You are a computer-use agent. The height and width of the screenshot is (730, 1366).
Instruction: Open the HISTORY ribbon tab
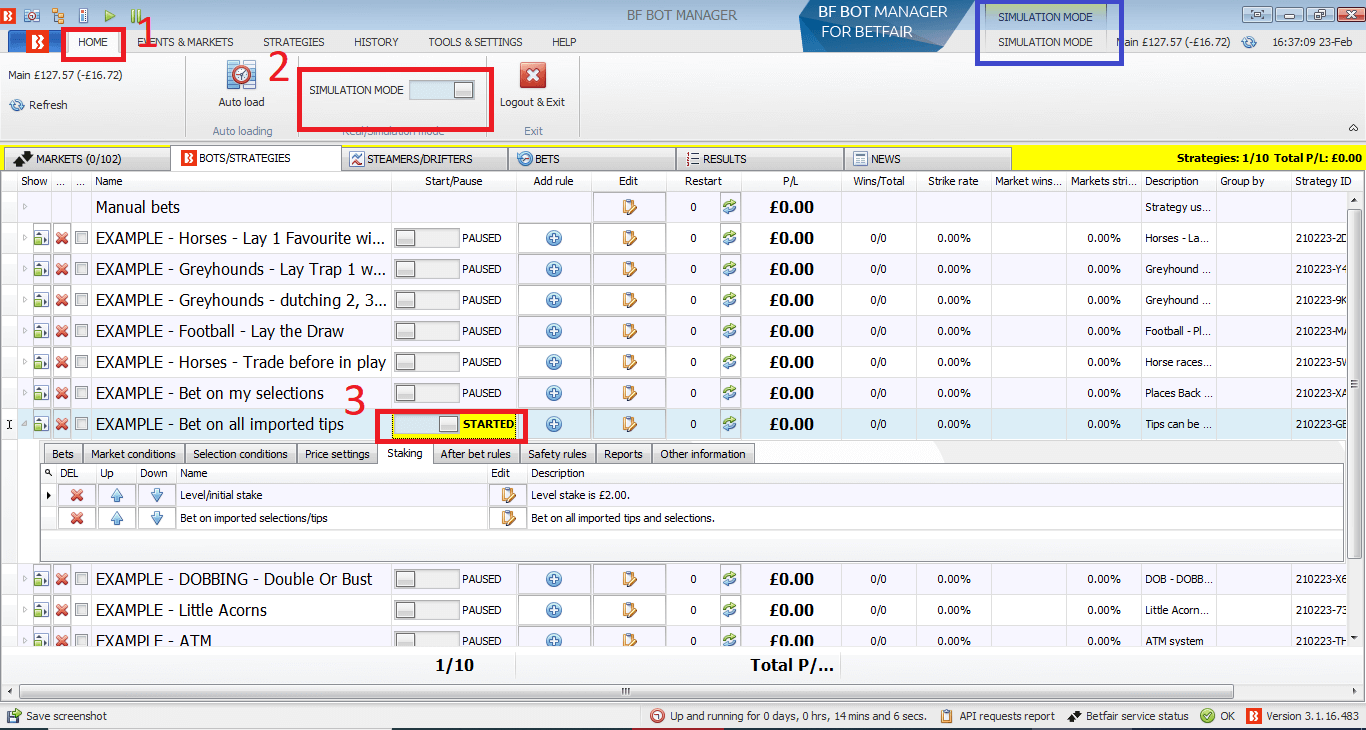[x=376, y=42]
